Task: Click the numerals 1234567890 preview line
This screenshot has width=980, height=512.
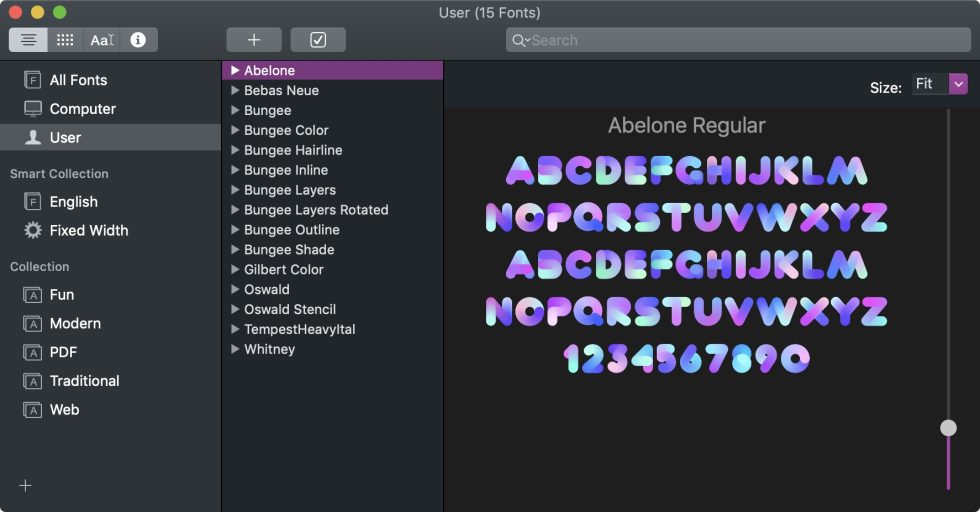Action: (686, 359)
